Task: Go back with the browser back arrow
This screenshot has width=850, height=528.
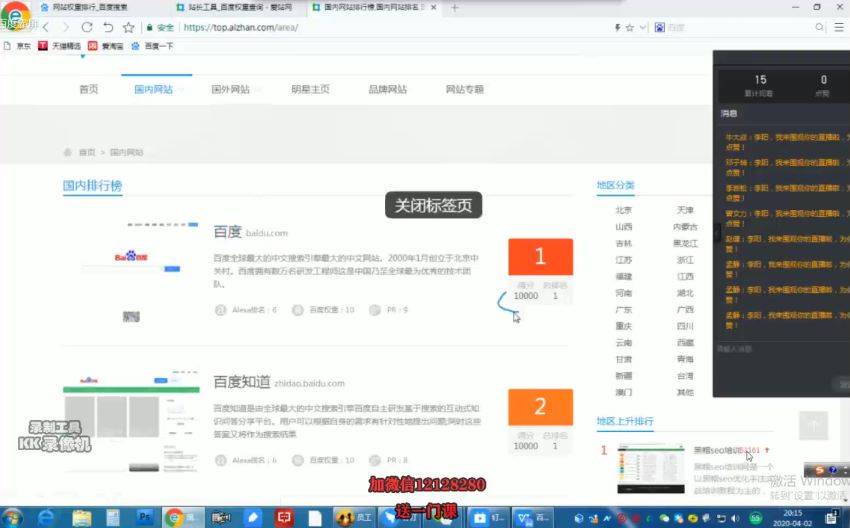Action: pos(46,27)
